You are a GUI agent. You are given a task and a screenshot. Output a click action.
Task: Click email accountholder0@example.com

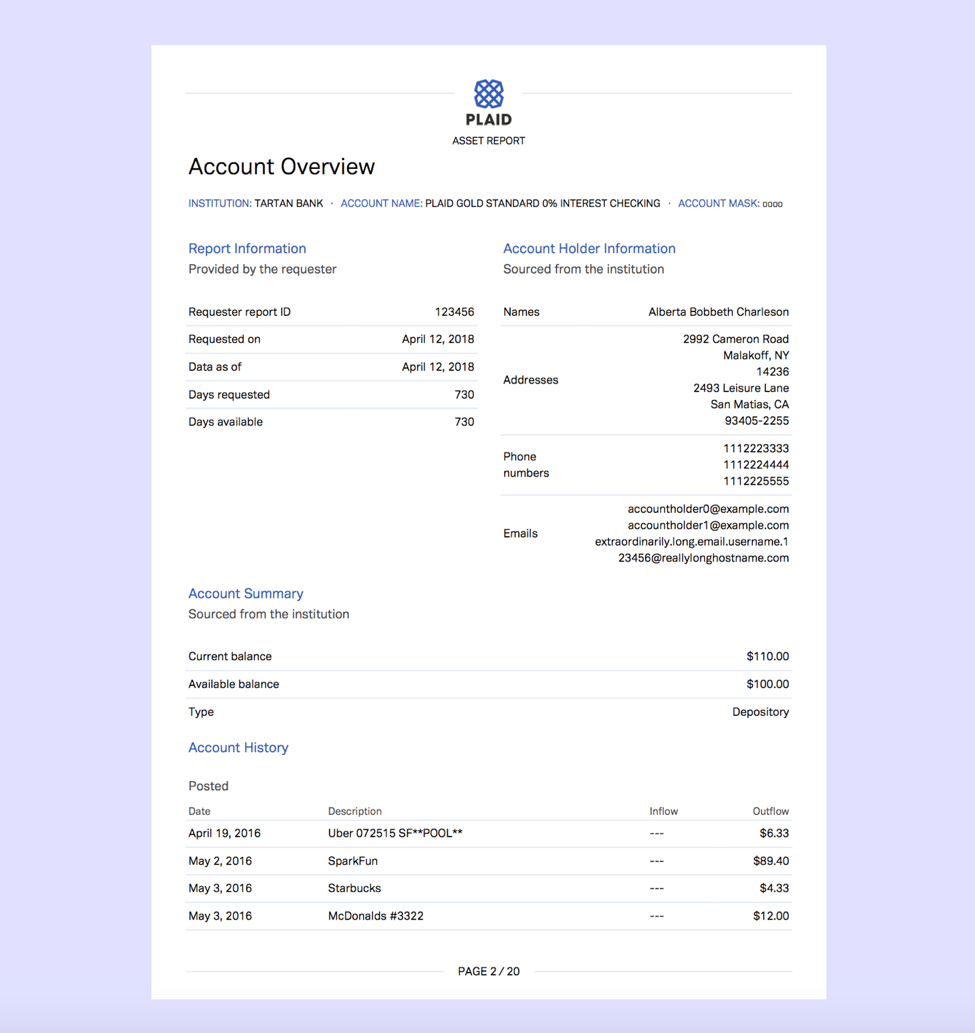pos(708,509)
